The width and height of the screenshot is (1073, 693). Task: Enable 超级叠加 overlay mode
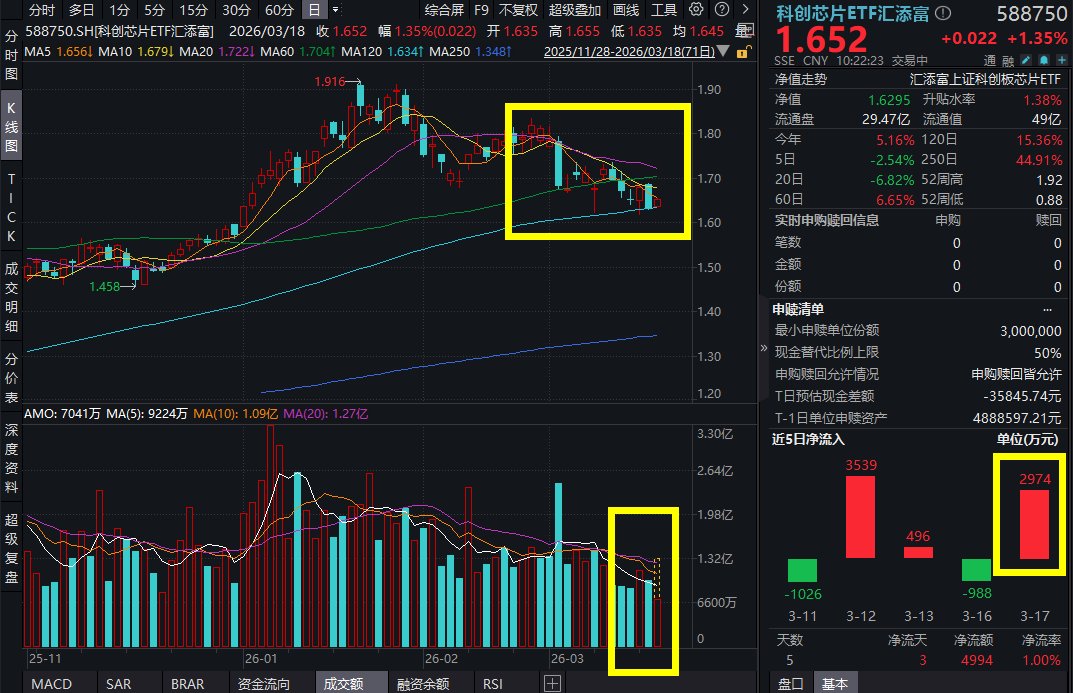[x=577, y=11]
